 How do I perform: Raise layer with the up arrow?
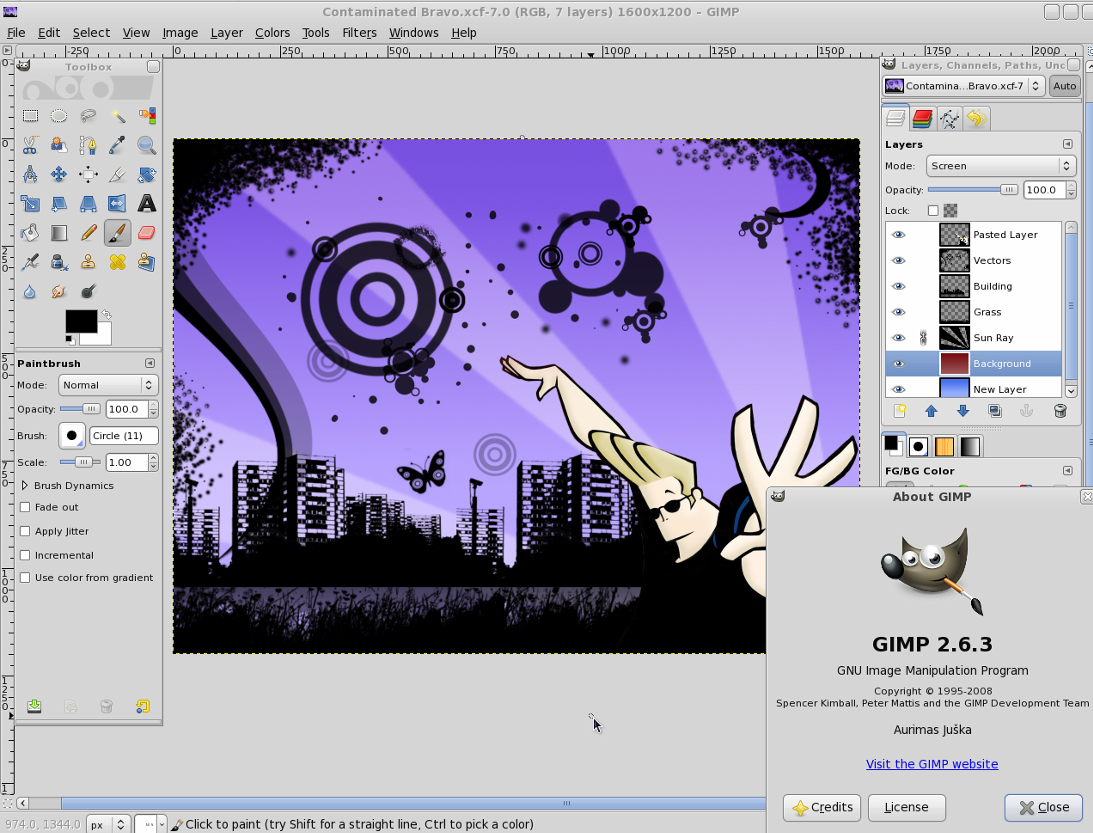point(931,411)
